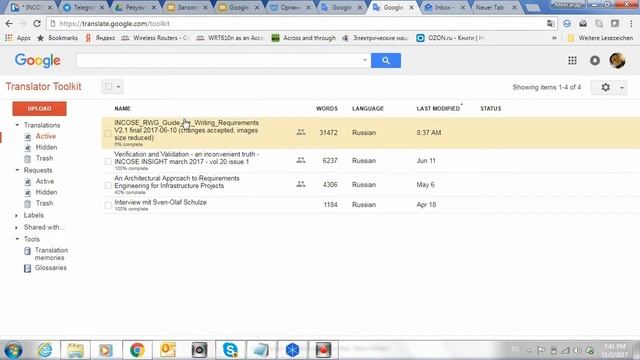Screen dimensions: 640x360
Task: Open media player from the taskbar
Action: 106,350
